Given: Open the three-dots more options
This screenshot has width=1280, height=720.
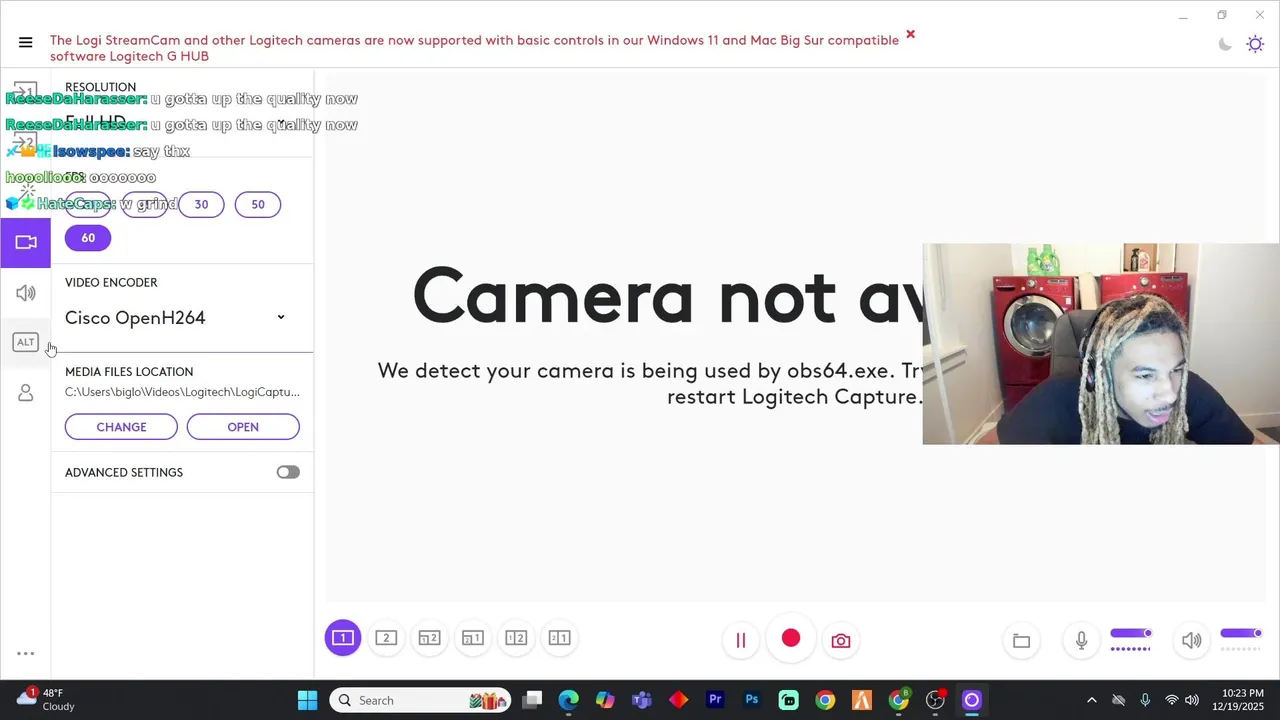Looking at the screenshot, I should 25,654.
